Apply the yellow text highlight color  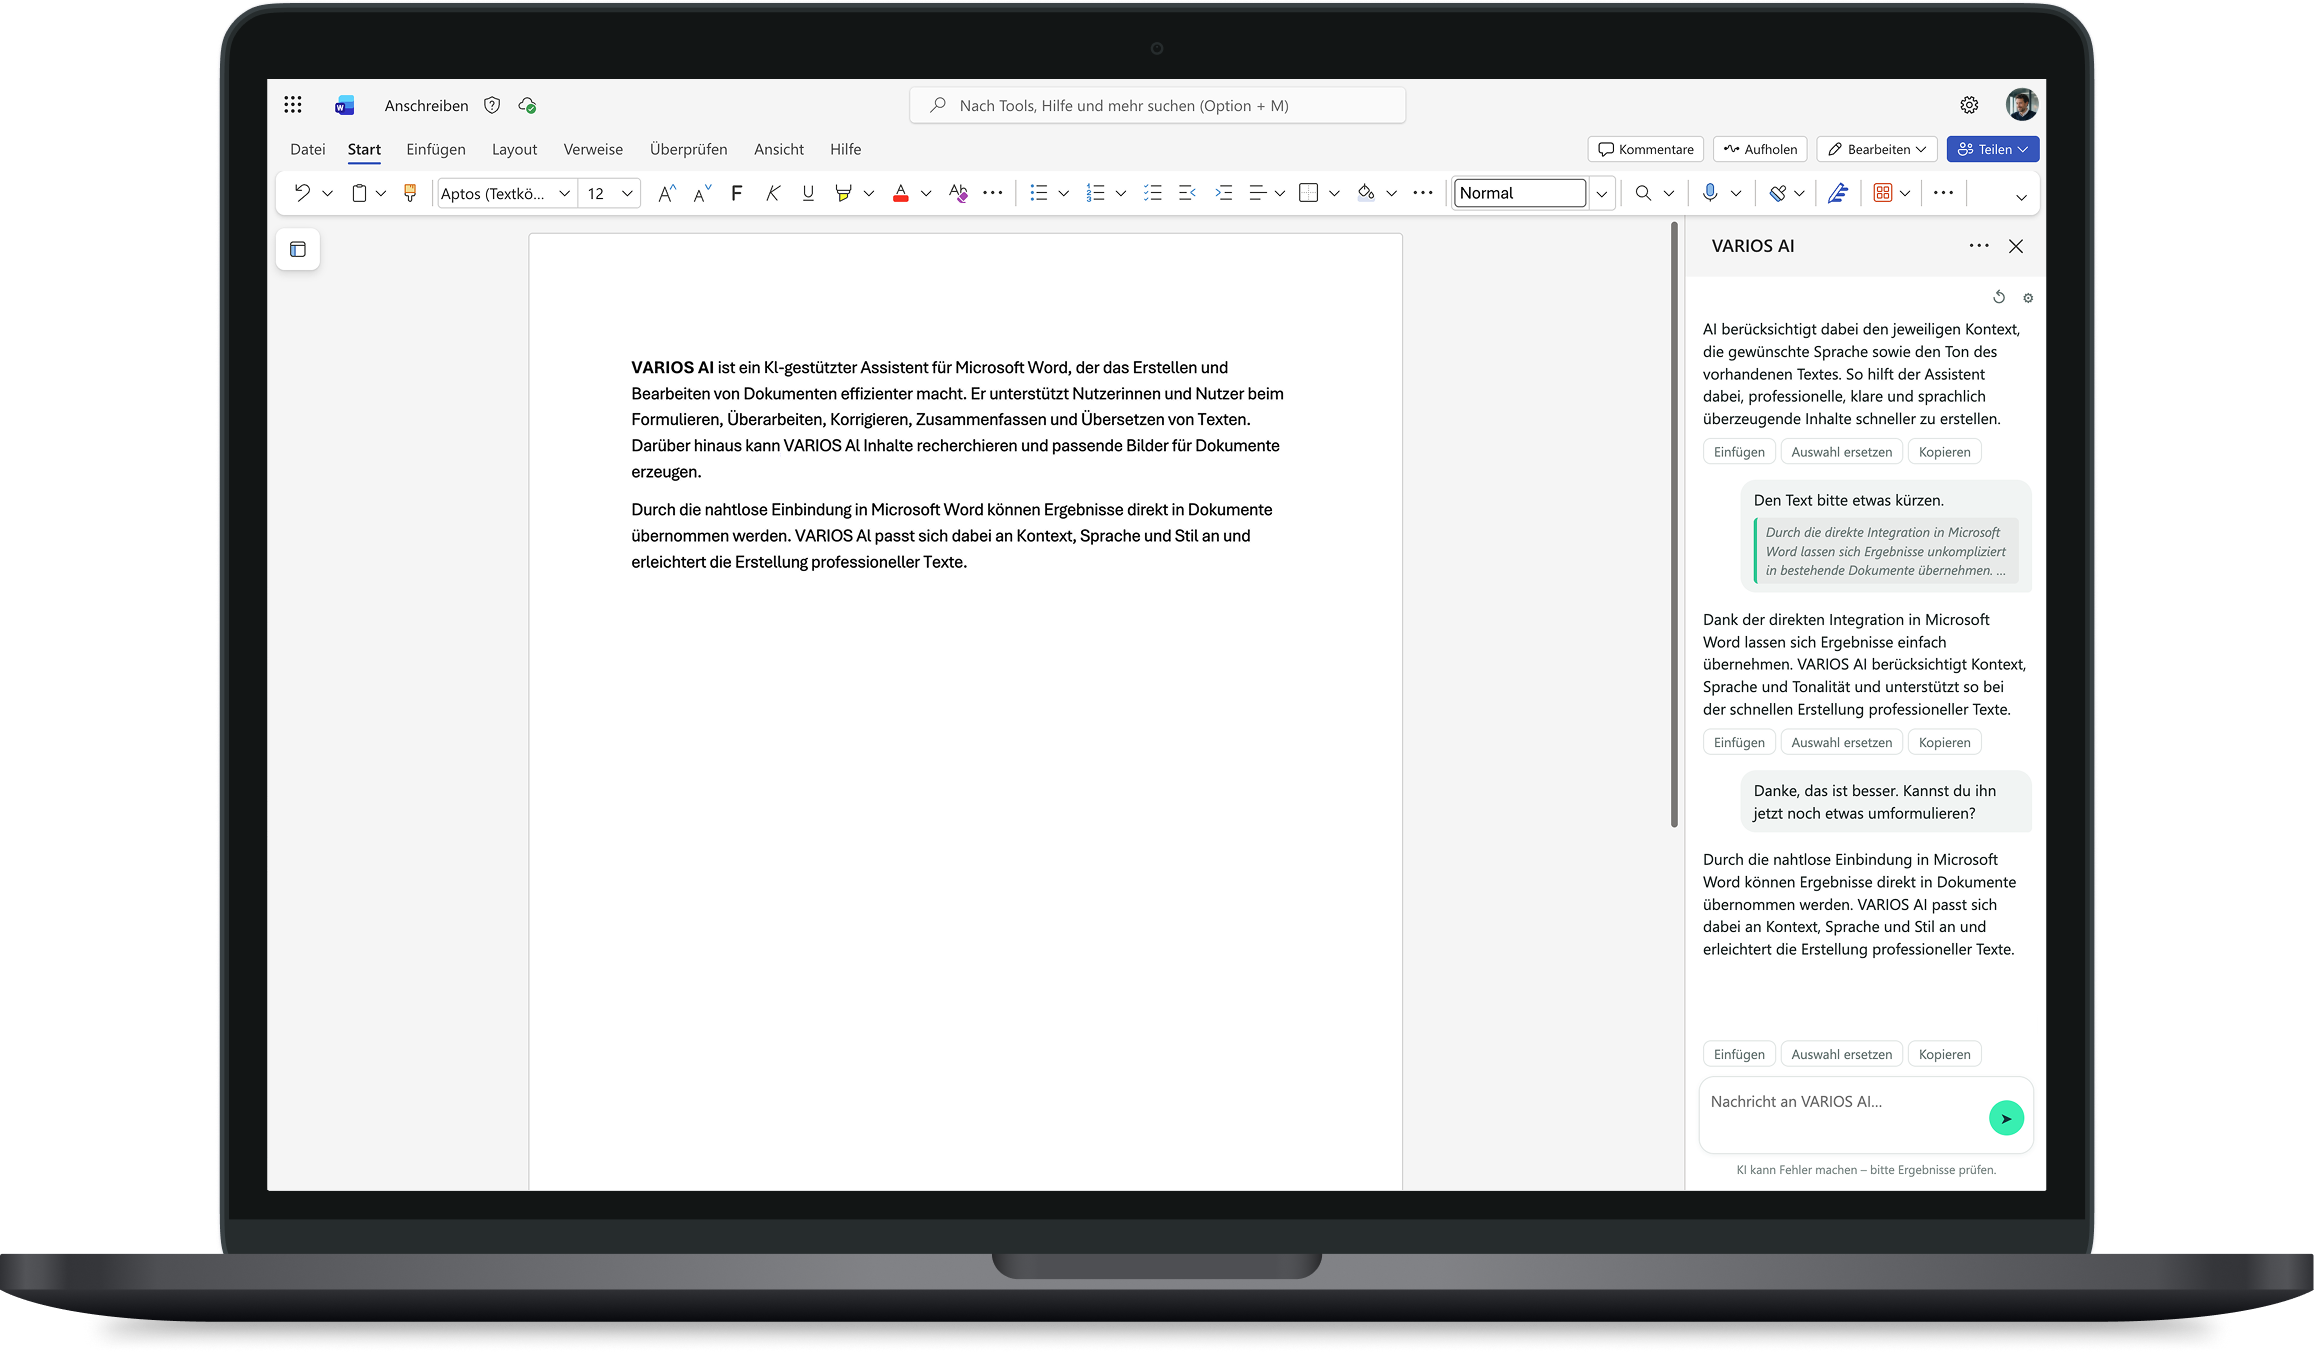(844, 193)
